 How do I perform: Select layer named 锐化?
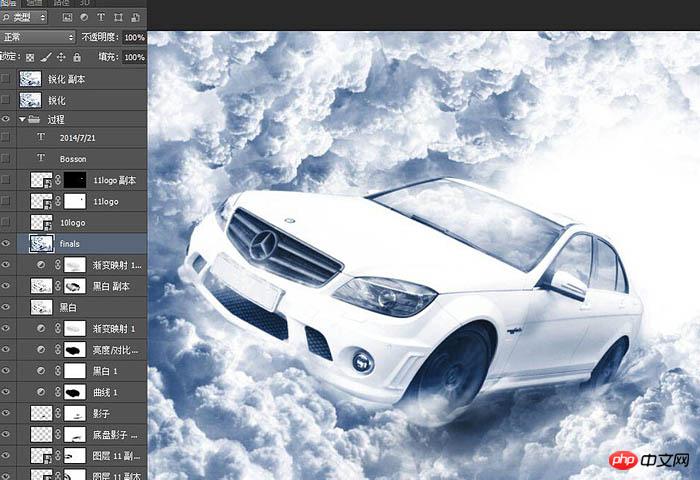(x=57, y=100)
